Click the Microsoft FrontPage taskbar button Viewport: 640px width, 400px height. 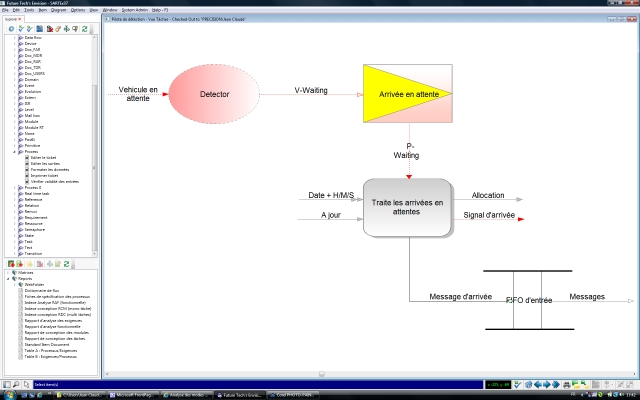click(132, 395)
